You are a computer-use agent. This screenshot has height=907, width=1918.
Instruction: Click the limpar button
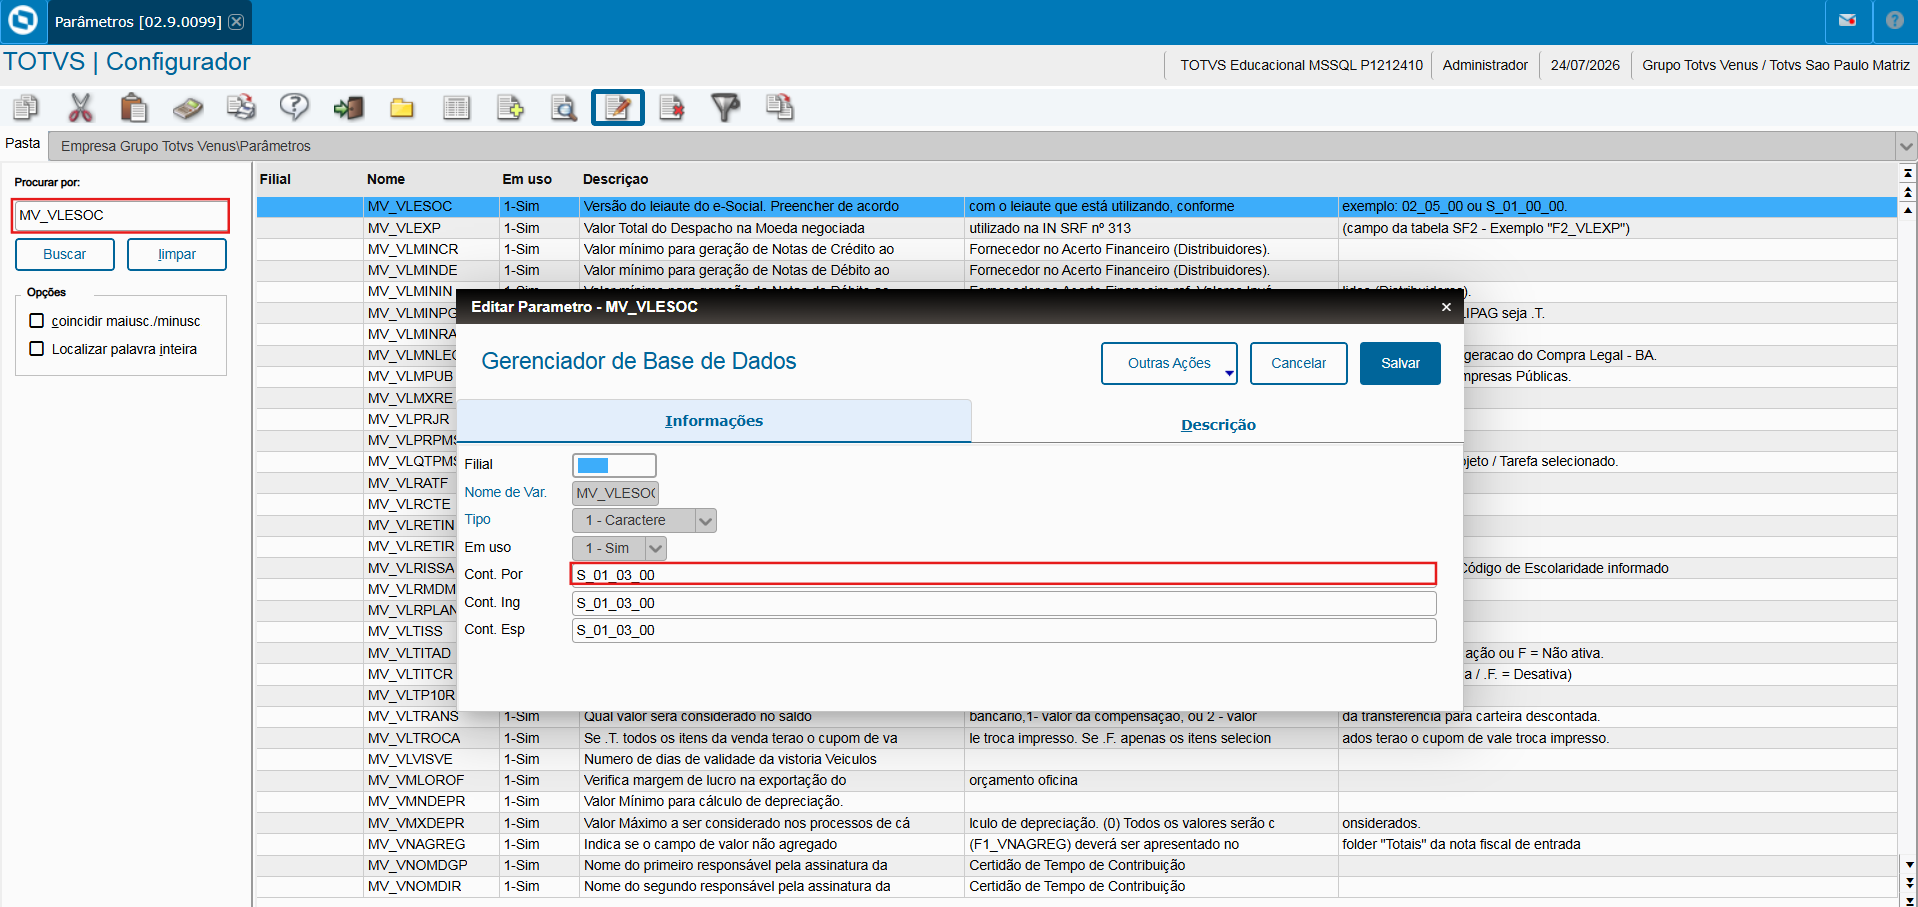(x=177, y=255)
